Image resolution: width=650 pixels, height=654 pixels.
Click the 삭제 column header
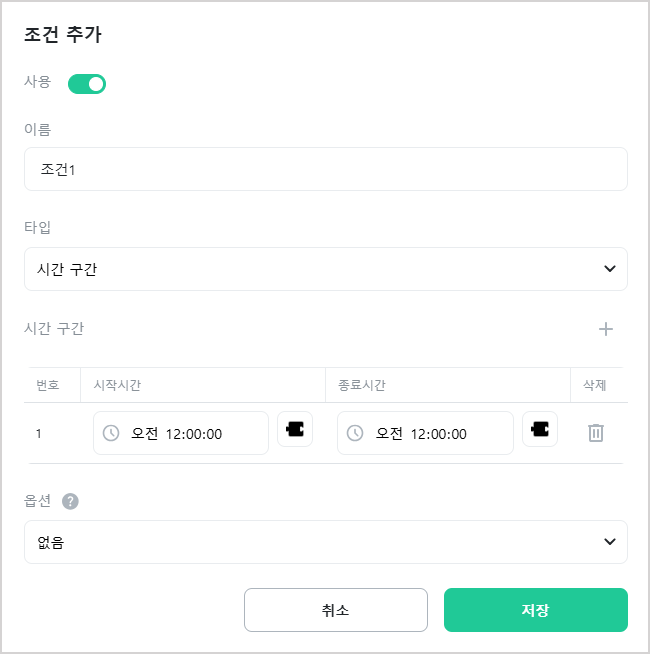595,385
